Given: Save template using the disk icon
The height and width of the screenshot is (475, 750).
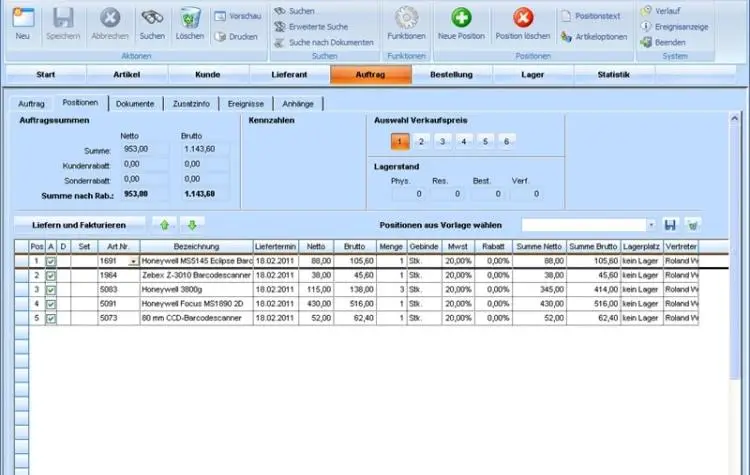Looking at the screenshot, I should [670, 225].
